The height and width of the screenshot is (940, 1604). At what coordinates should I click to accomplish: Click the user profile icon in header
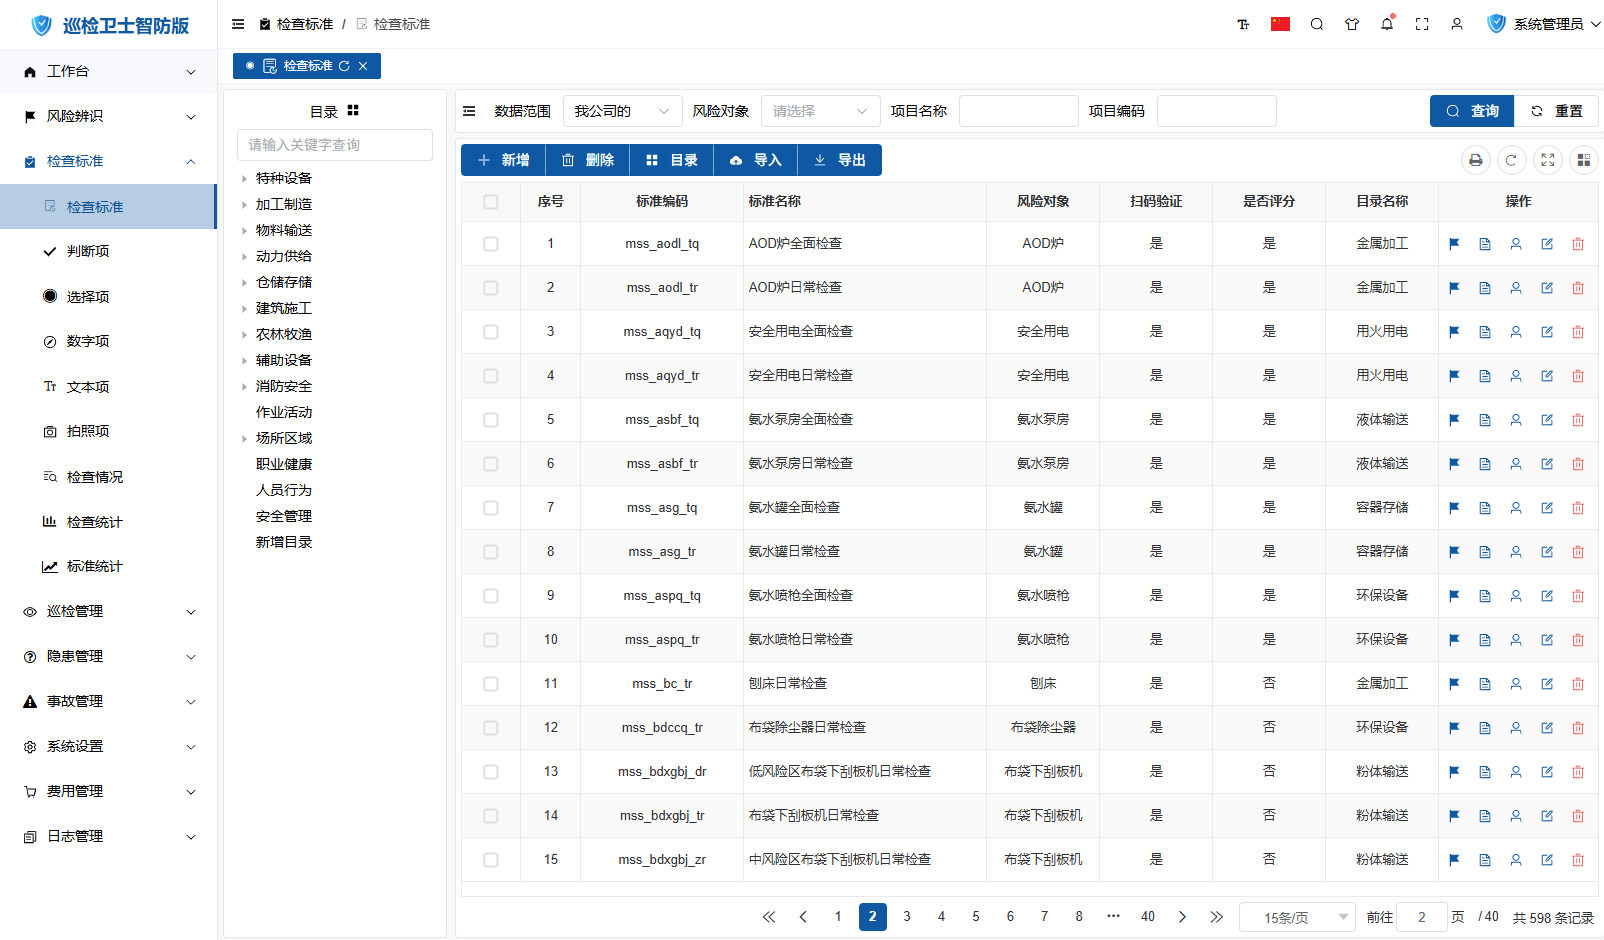coord(1457,24)
